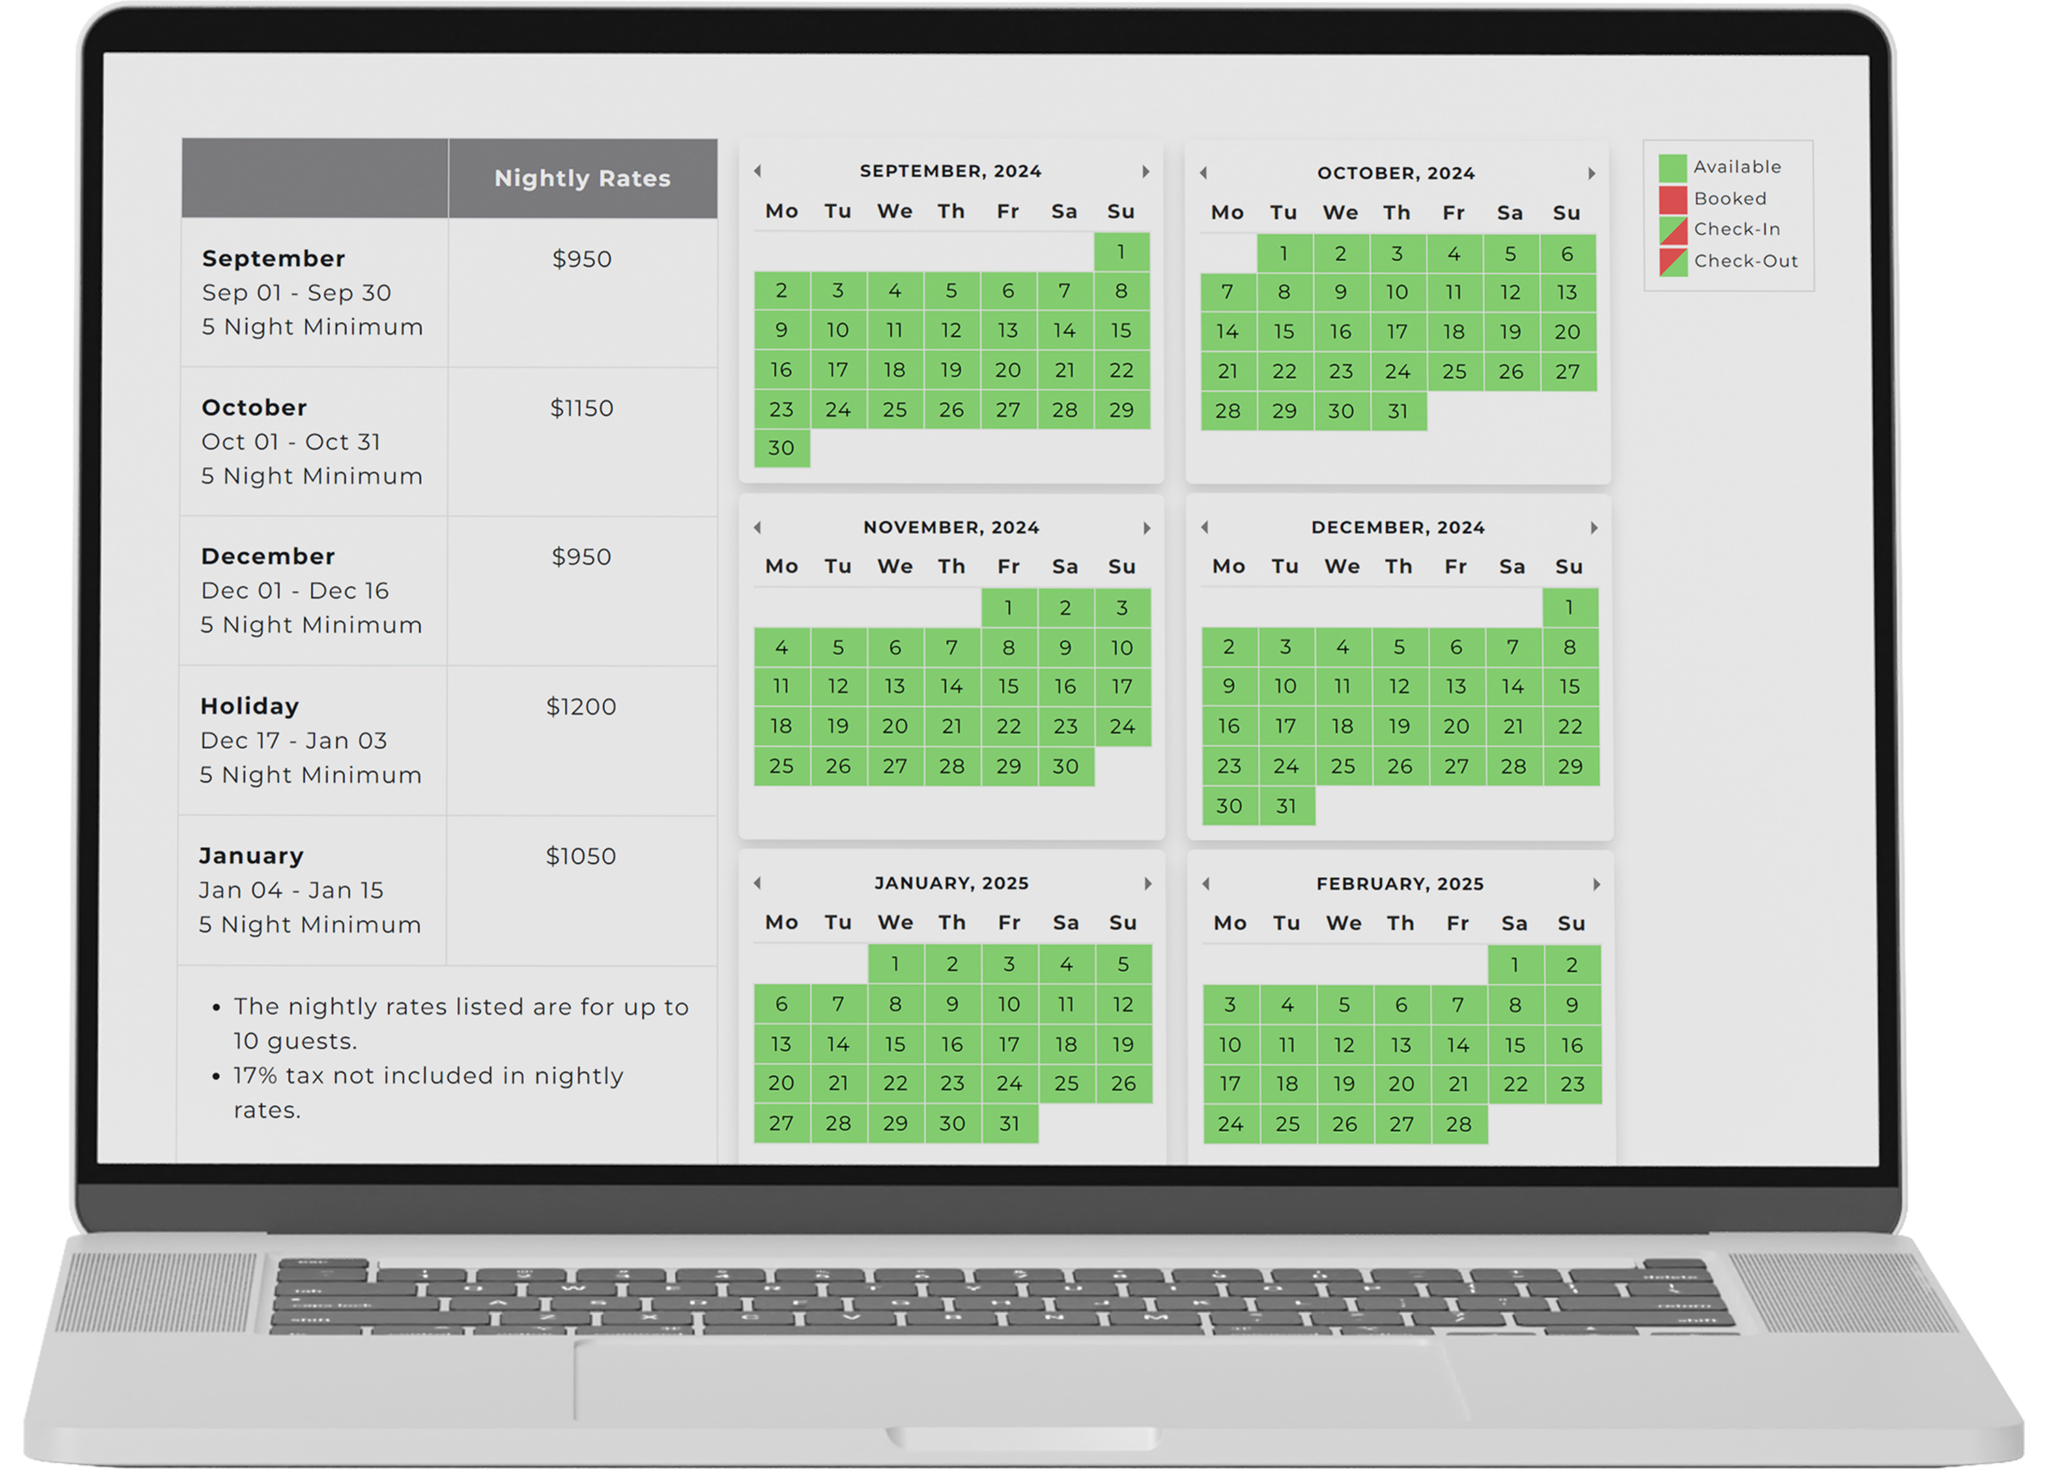The image size is (2048, 1469).
Task: Click the NOVEMBER, 2024 calendar title
Action: click(952, 527)
